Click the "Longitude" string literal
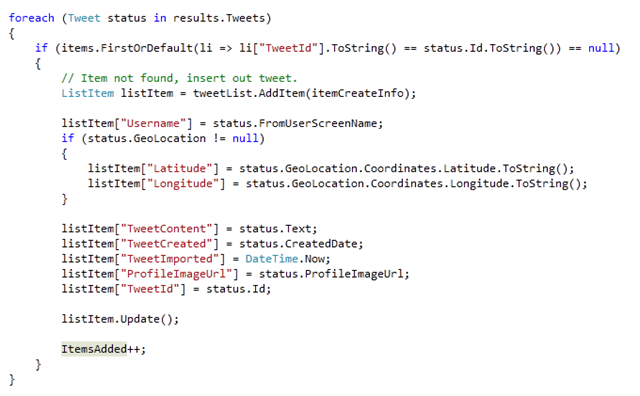 [183, 184]
